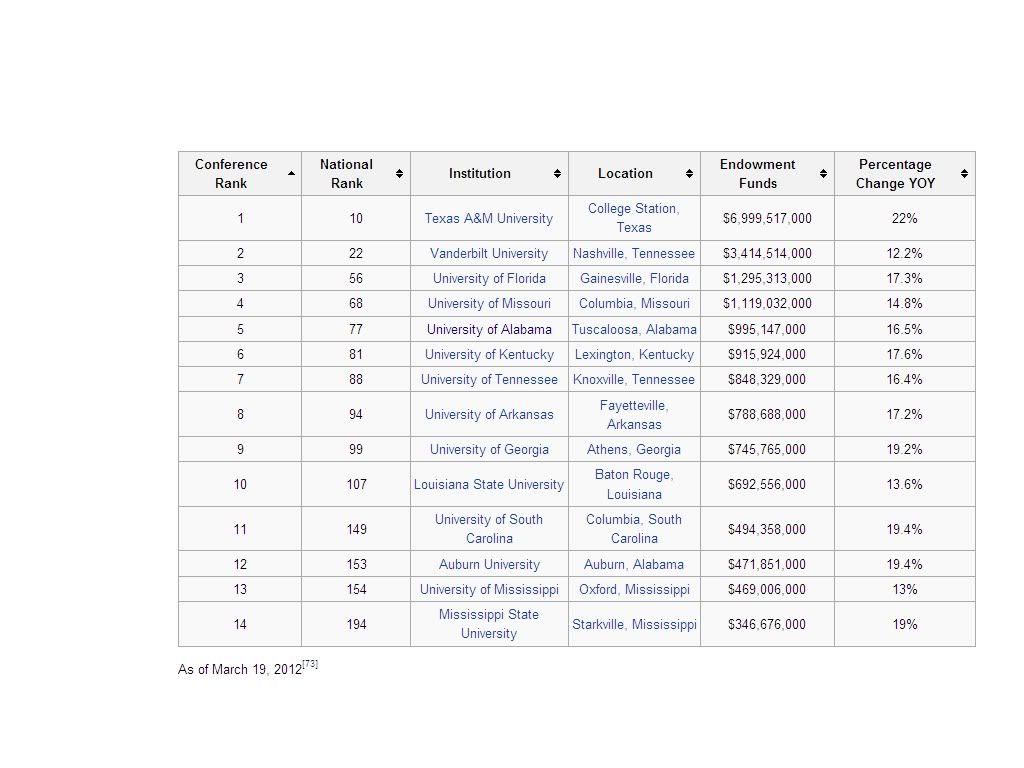1024x768 pixels.
Task: Follow Athens, Georgia location link
Action: coord(633,450)
